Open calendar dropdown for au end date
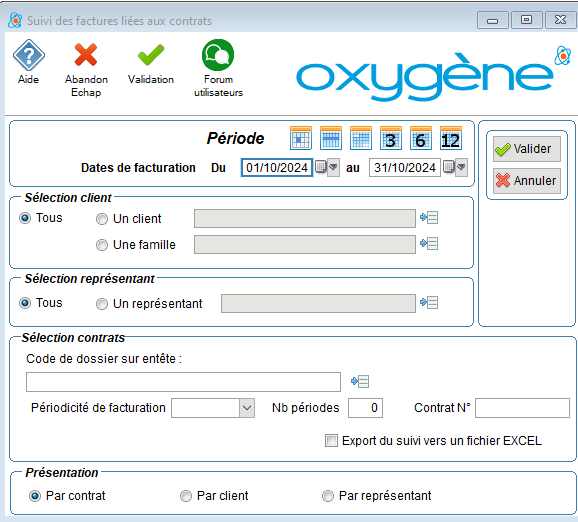The width and height of the screenshot is (578, 522). coord(461,167)
